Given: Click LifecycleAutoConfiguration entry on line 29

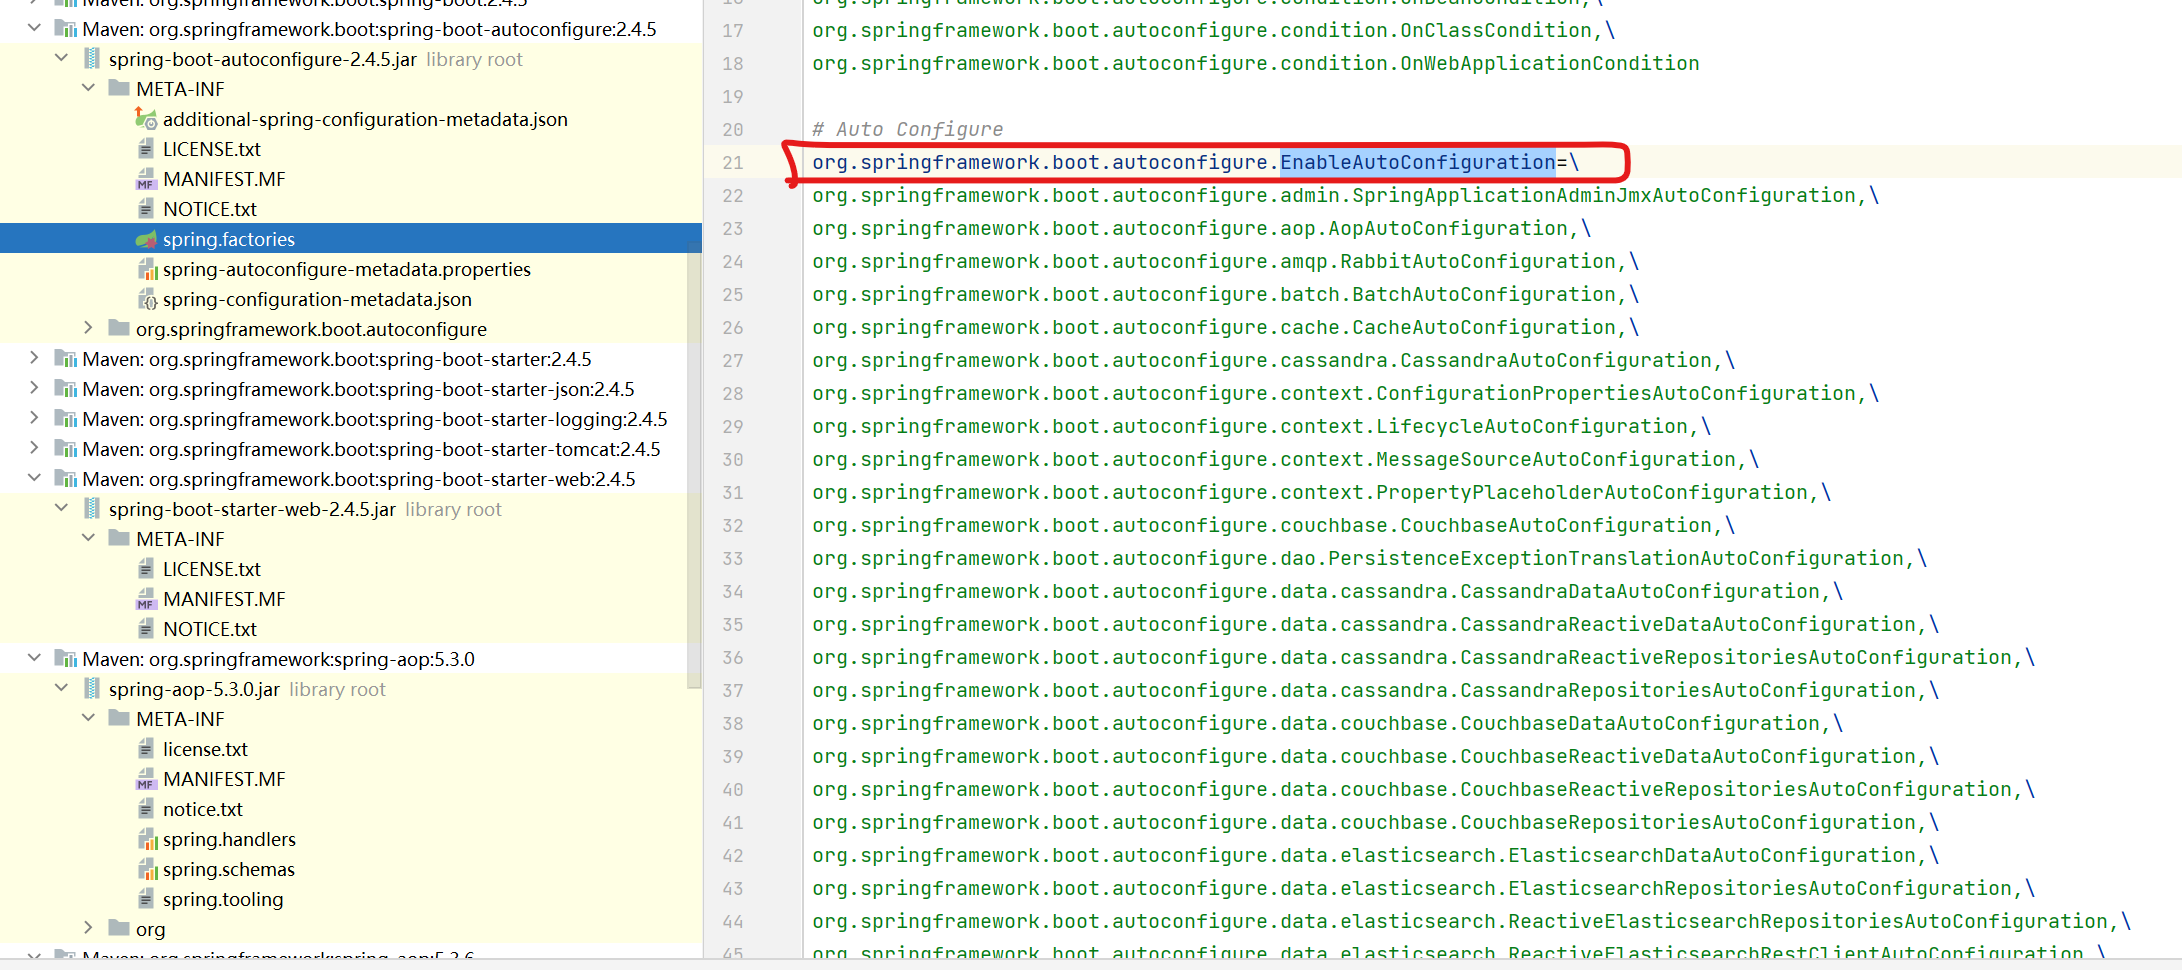Looking at the screenshot, I should (1532, 426).
